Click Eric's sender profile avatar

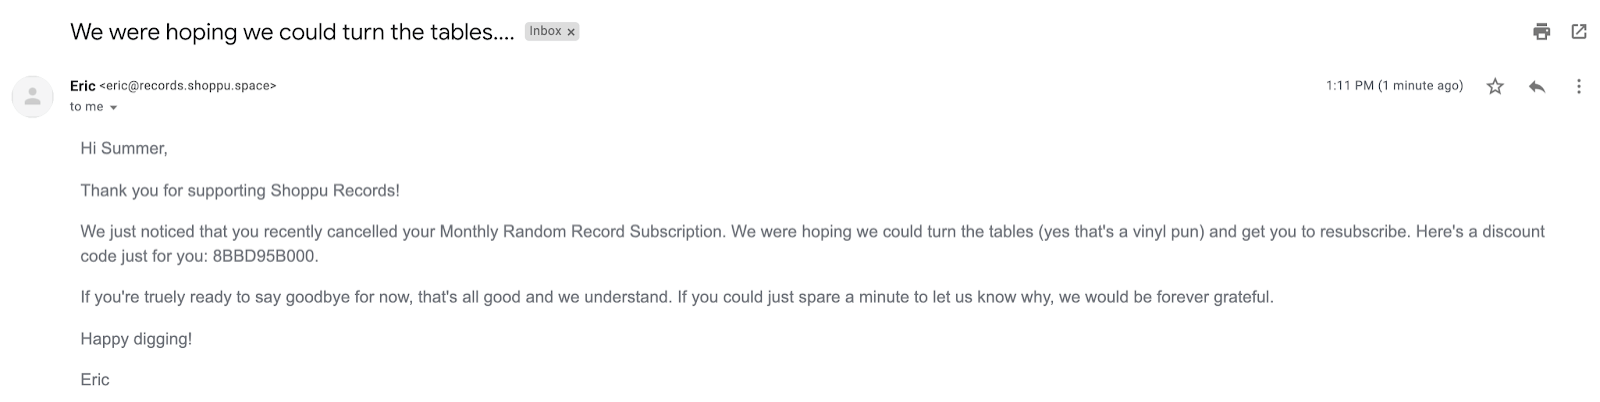(x=32, y=96)
